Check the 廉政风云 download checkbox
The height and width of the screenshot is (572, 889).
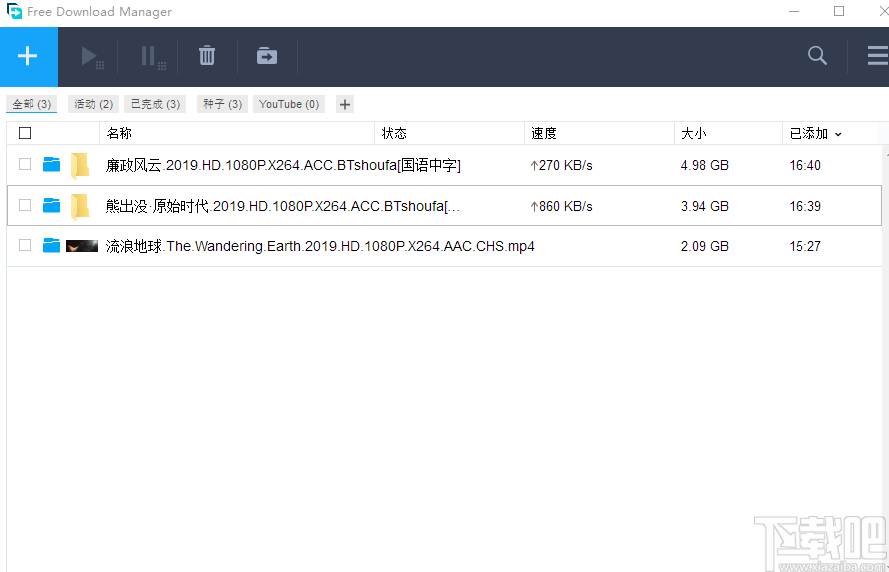tap(25, 164)
